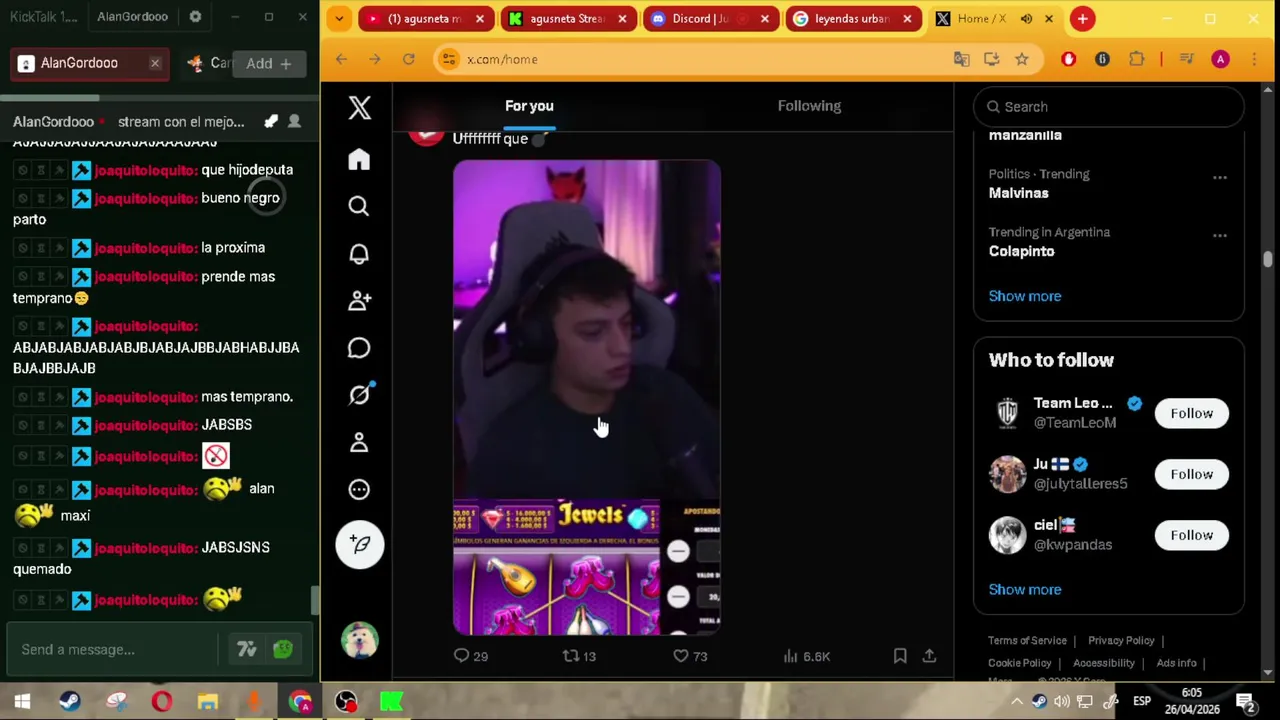The image size is (1280, 720).
Task: Open the Accessibility footer link
Action: tap(1103, 663)
